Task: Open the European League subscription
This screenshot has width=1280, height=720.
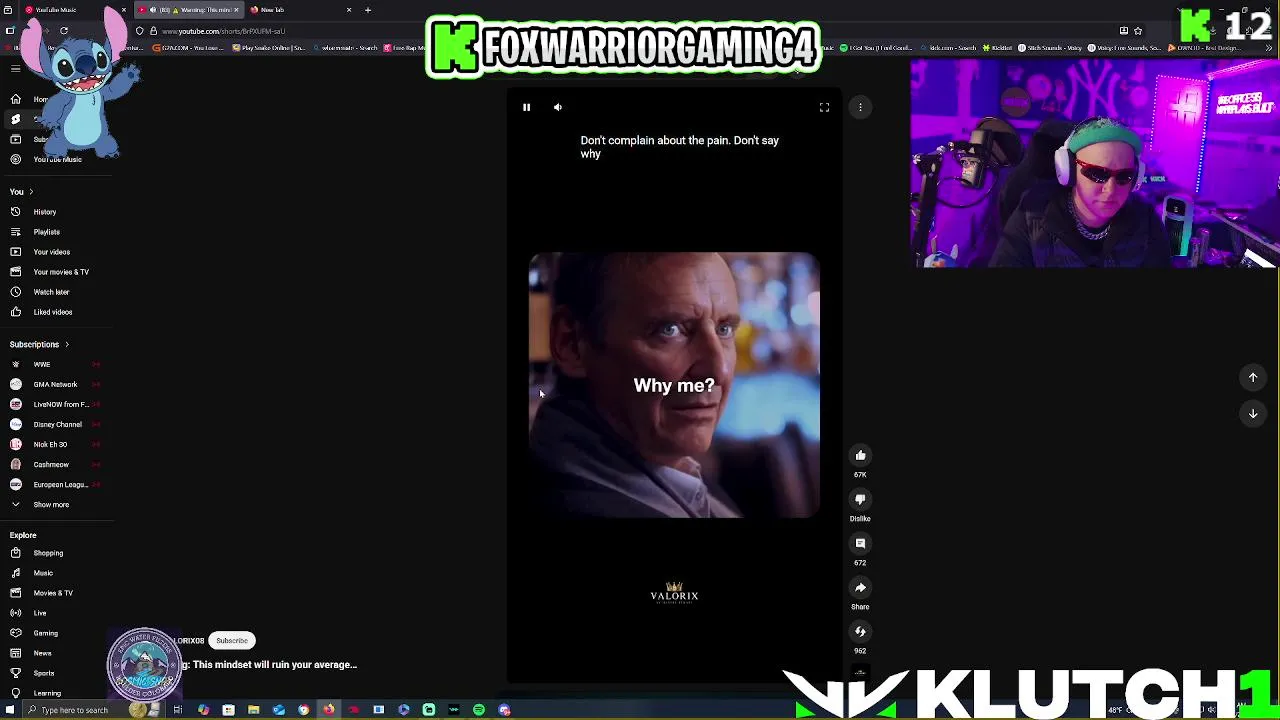Action: [60, 484]
